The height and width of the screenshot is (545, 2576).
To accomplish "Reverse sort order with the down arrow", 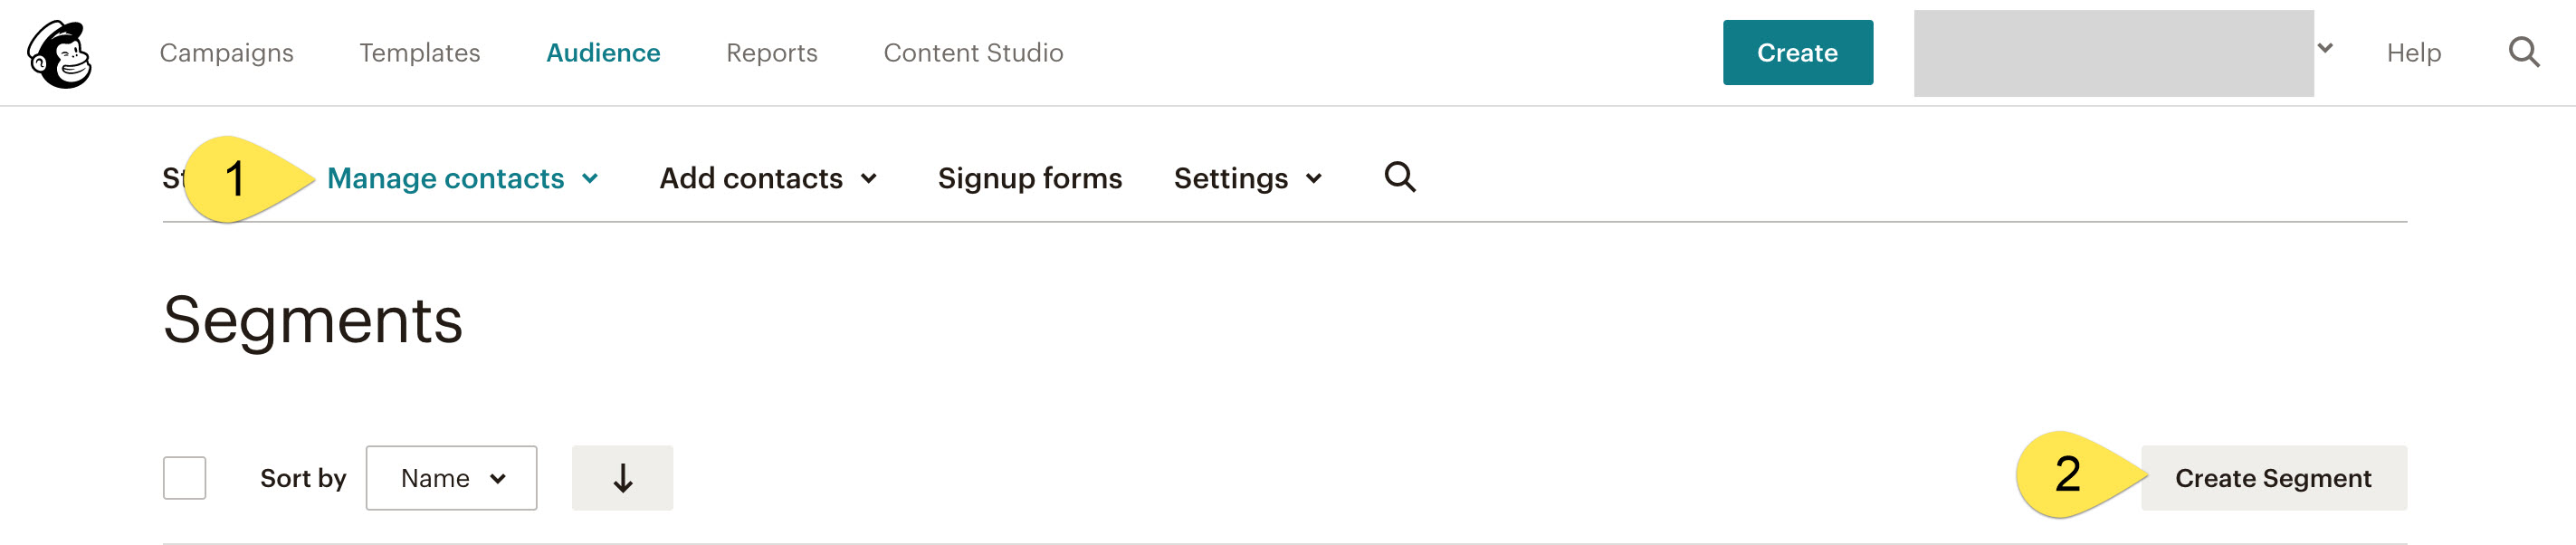I will pyautogui.click(x=622, y=478).
